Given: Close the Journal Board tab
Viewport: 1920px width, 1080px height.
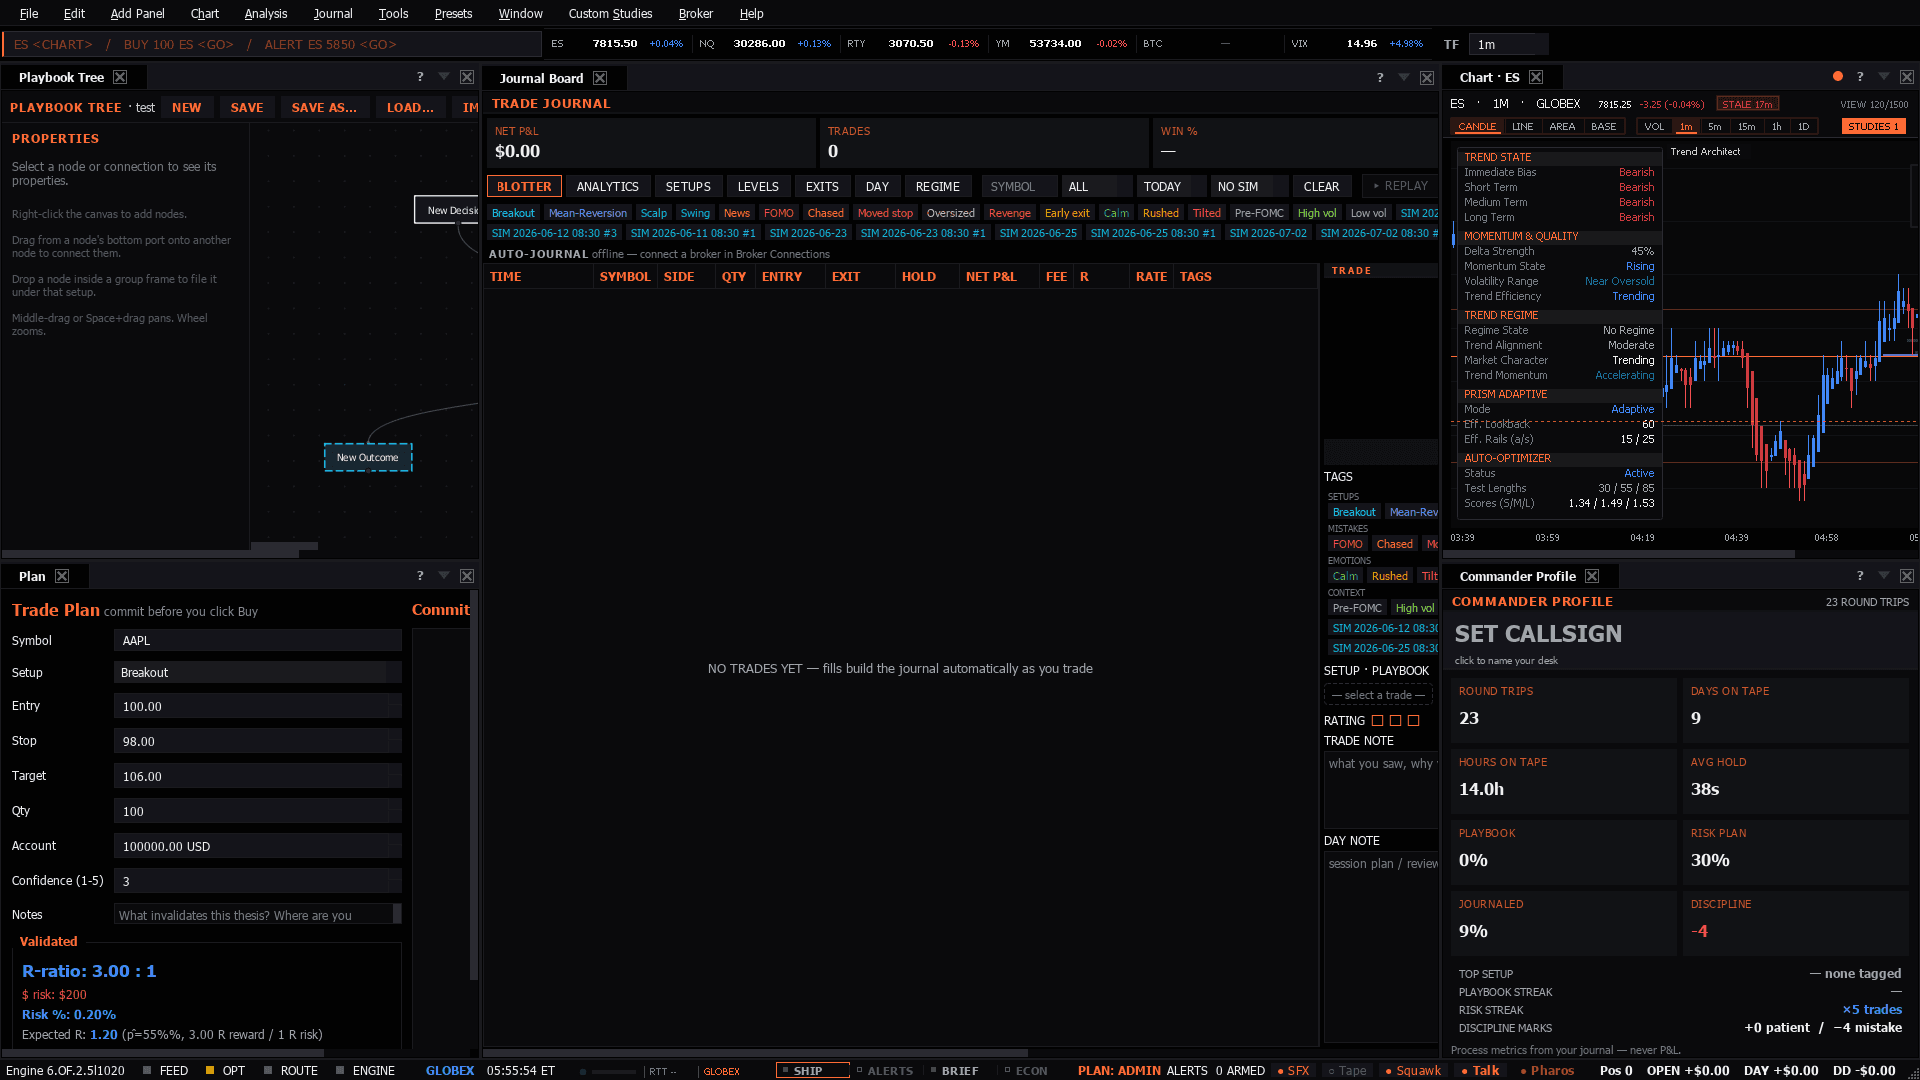Looking at the screenshot, I should point(600,78).
